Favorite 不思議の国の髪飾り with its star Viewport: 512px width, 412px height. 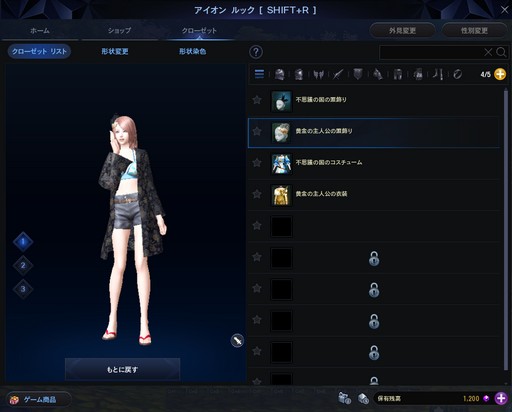click(257, 100)
